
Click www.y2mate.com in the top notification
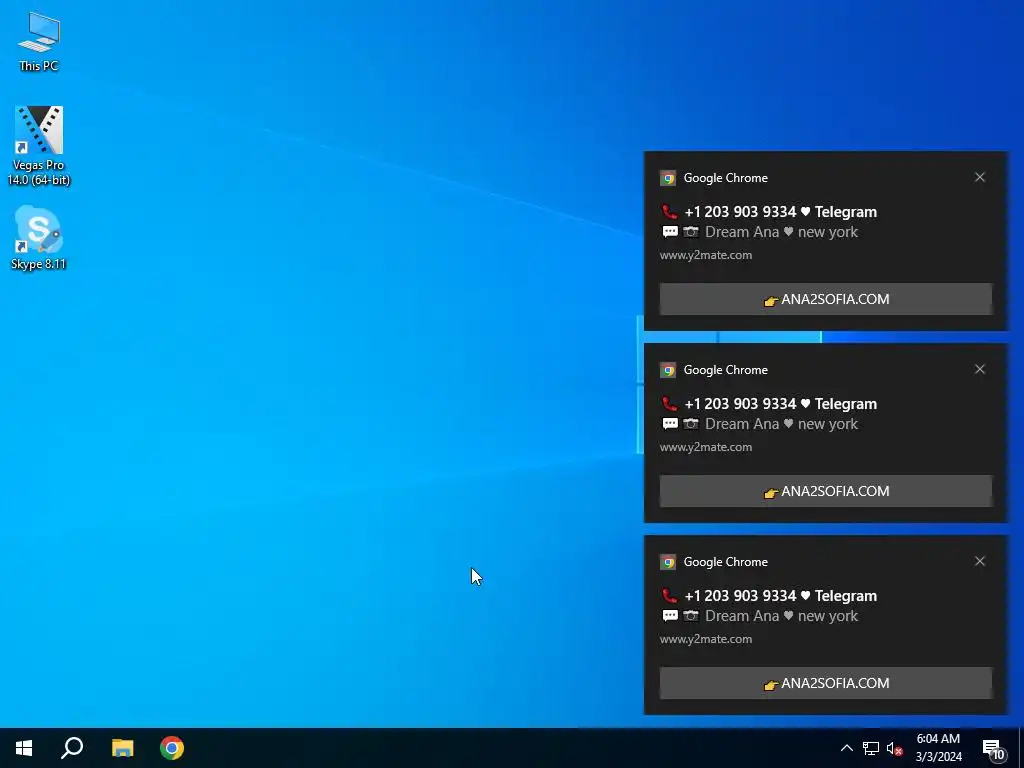(x=706, y=255)
